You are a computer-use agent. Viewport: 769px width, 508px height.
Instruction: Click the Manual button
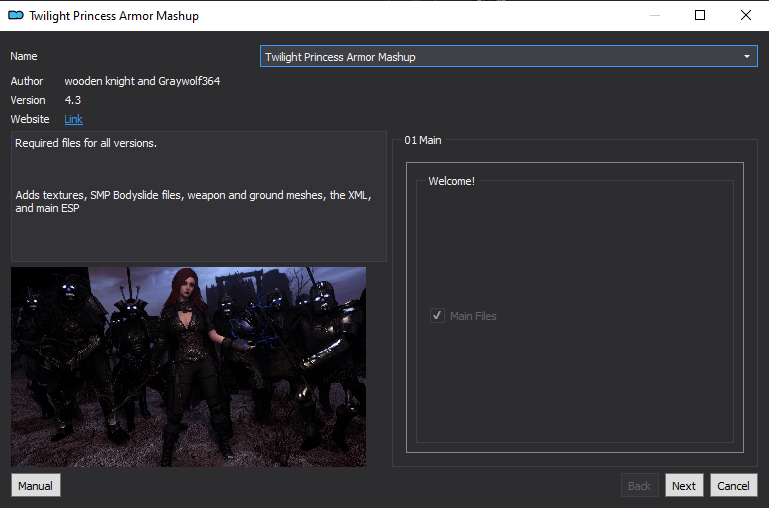(x=36, y=485)
